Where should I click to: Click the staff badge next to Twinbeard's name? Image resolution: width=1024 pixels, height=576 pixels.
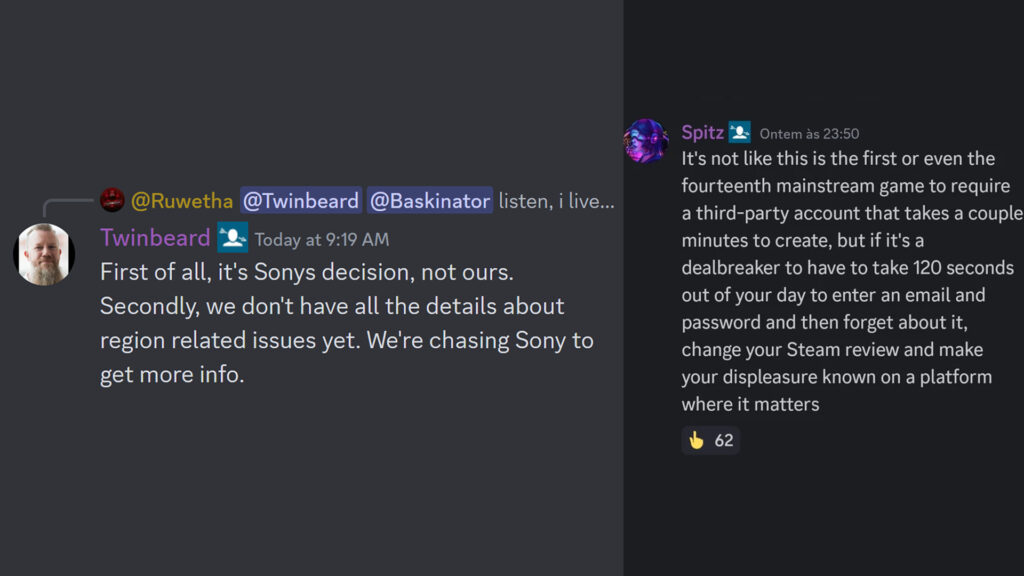click(232, 238)
